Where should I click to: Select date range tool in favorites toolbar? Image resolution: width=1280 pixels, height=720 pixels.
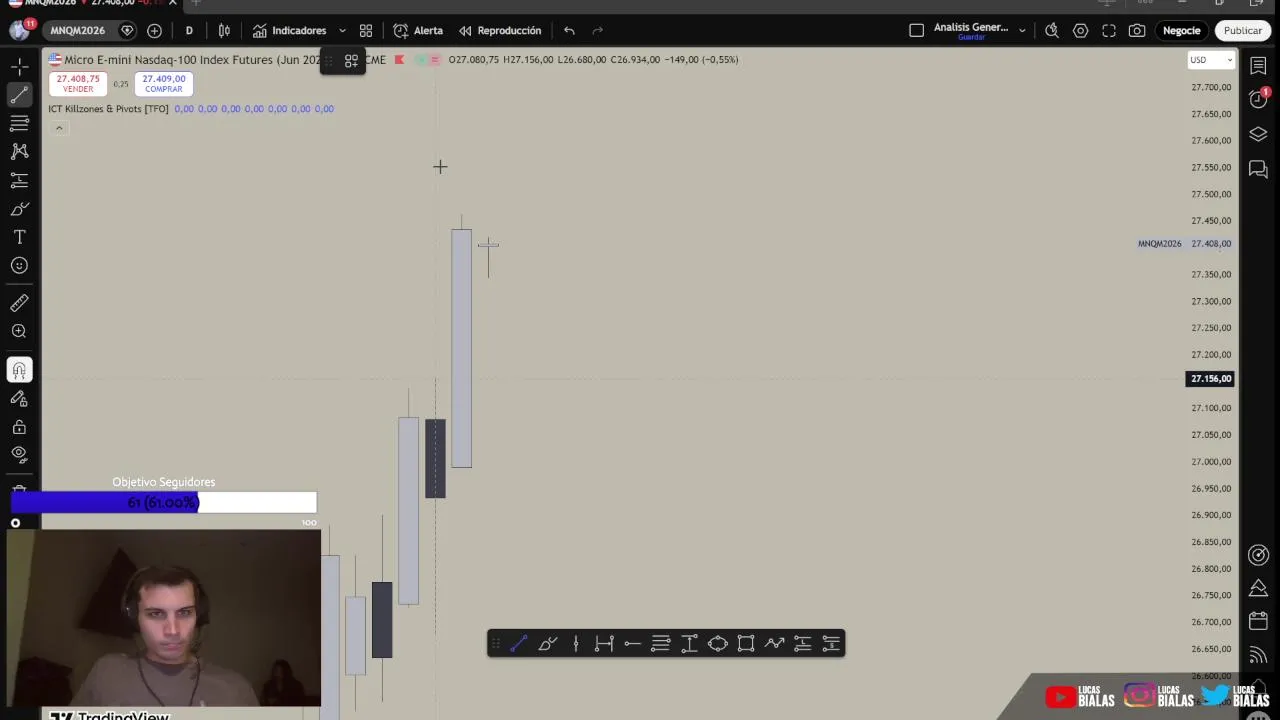coord(604,644)
